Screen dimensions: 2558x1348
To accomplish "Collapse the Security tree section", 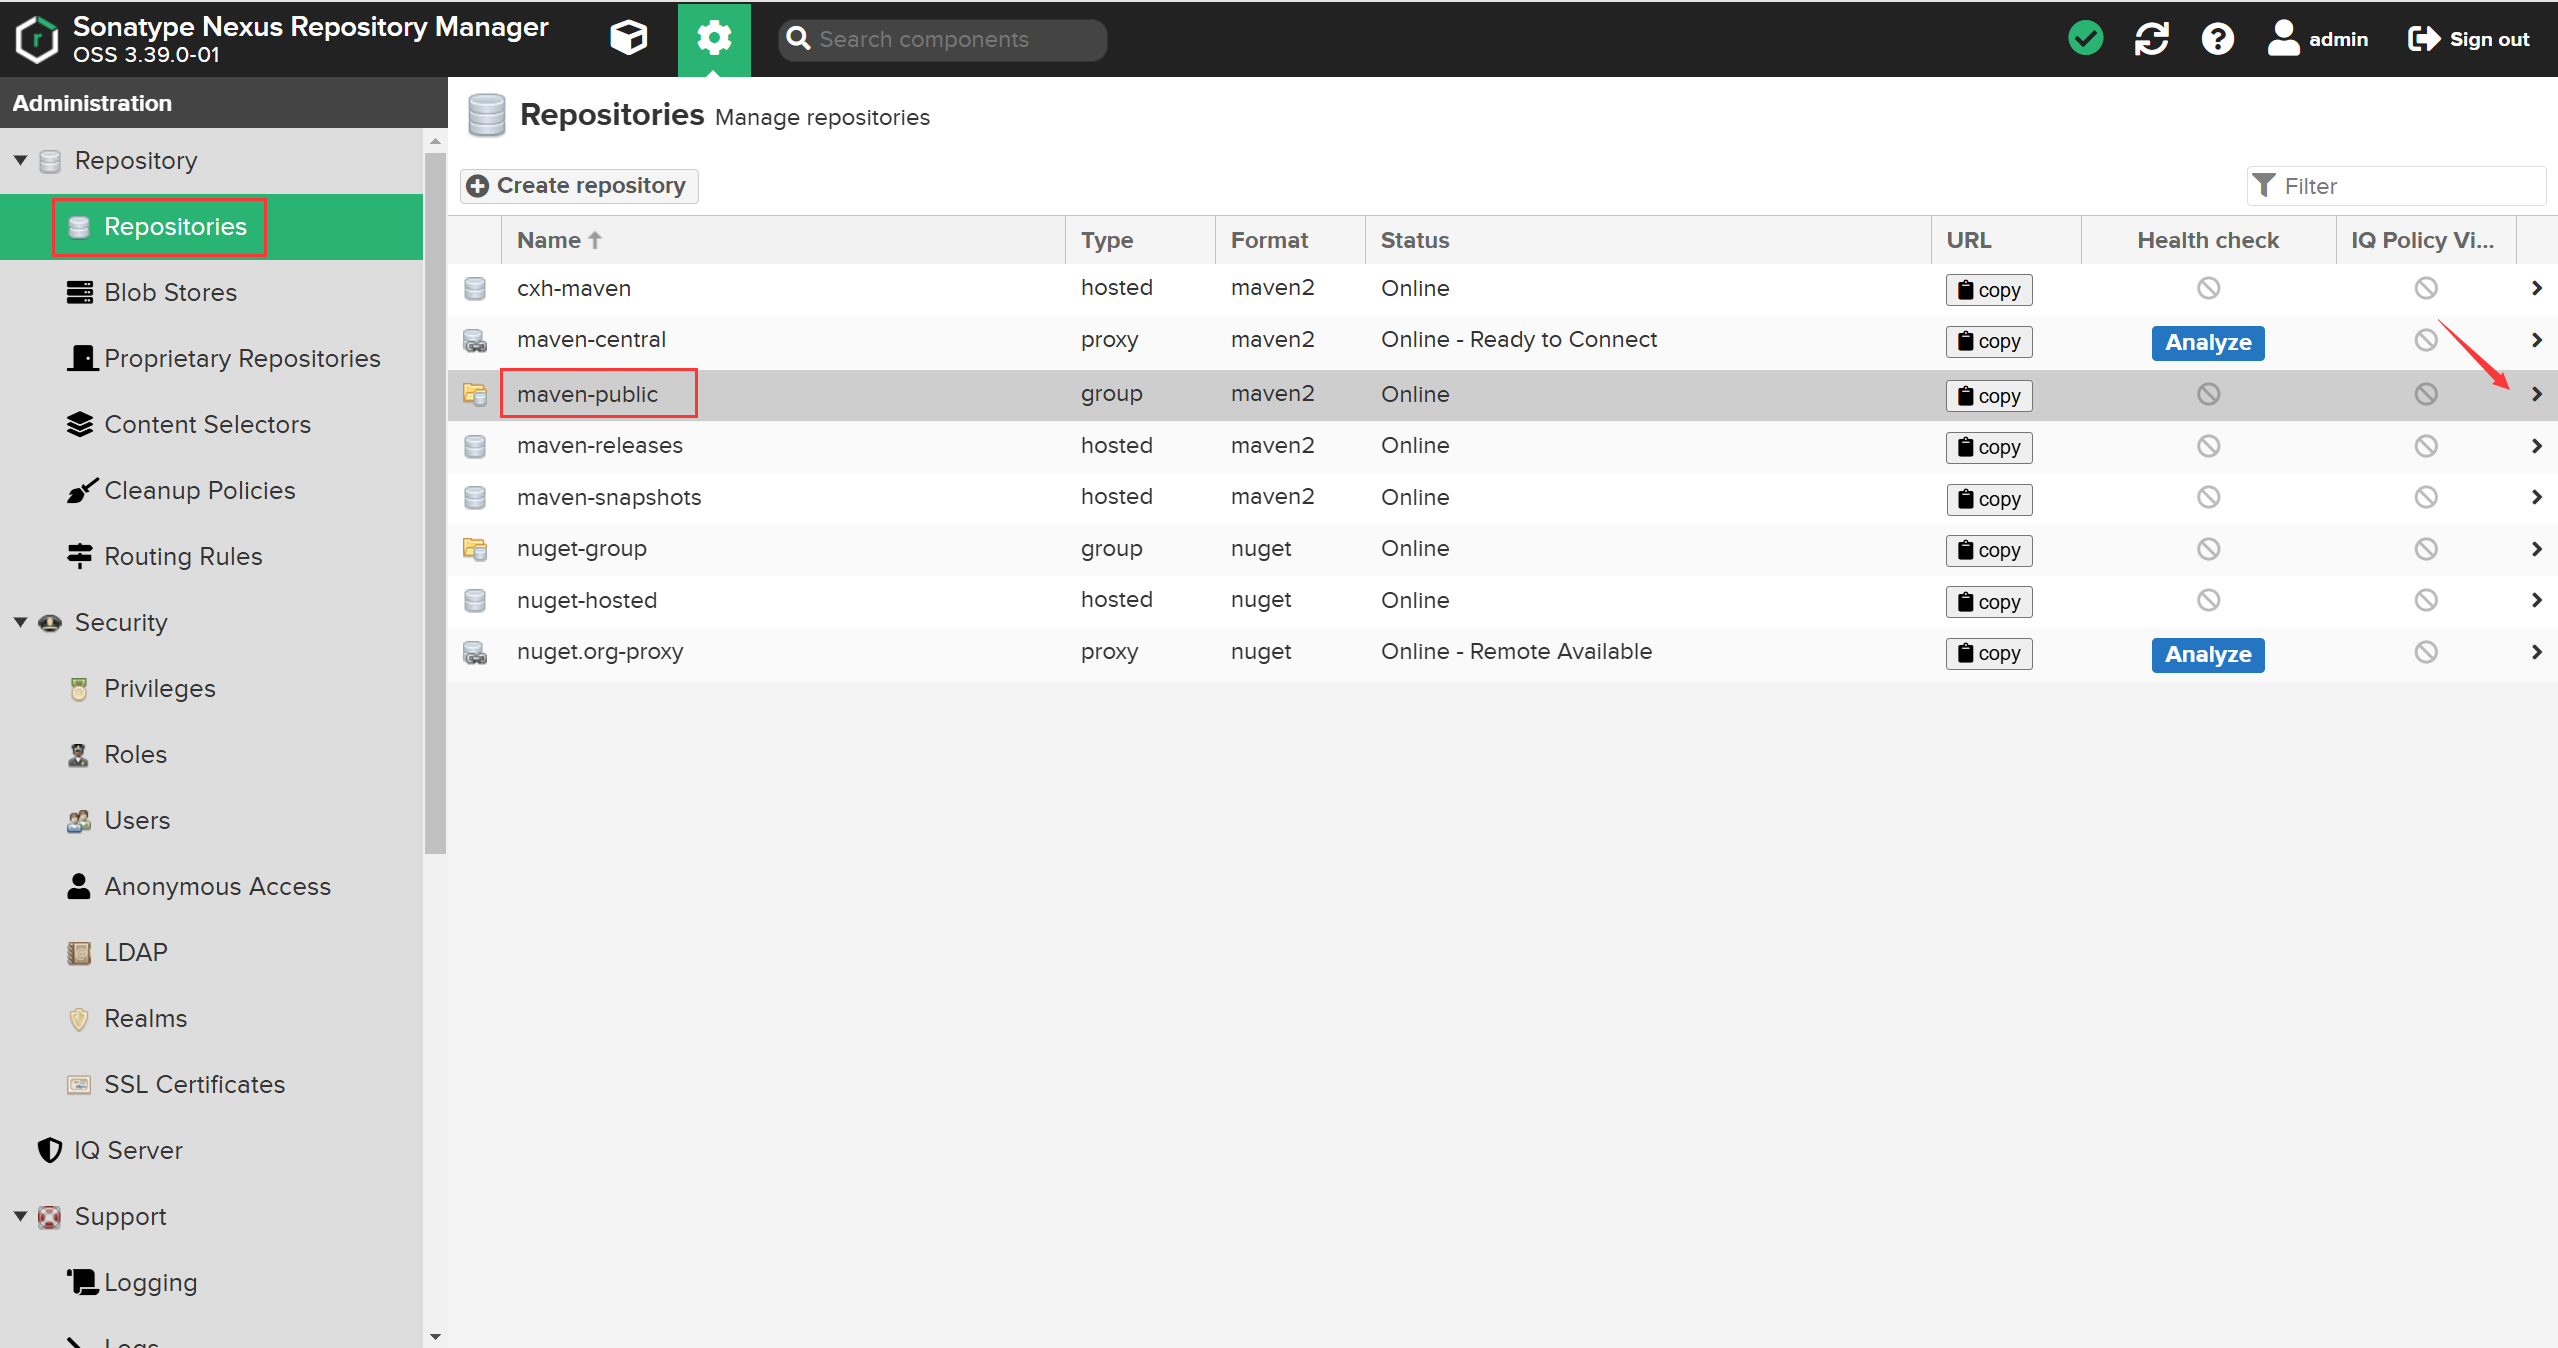I will click(x=20, y=623).
